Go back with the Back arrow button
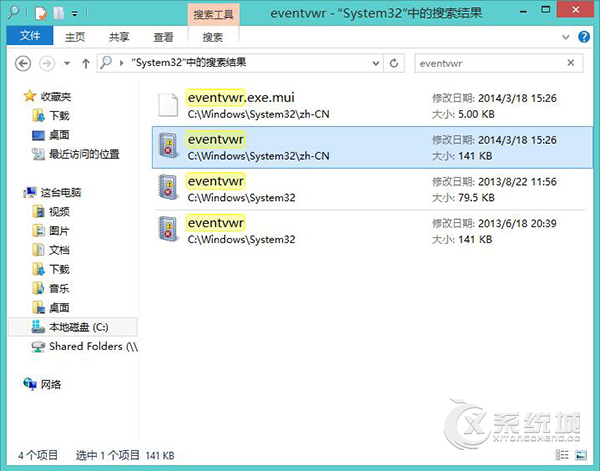Image resolution: width=600 pixels, height=471 pixels. point(23,63)
